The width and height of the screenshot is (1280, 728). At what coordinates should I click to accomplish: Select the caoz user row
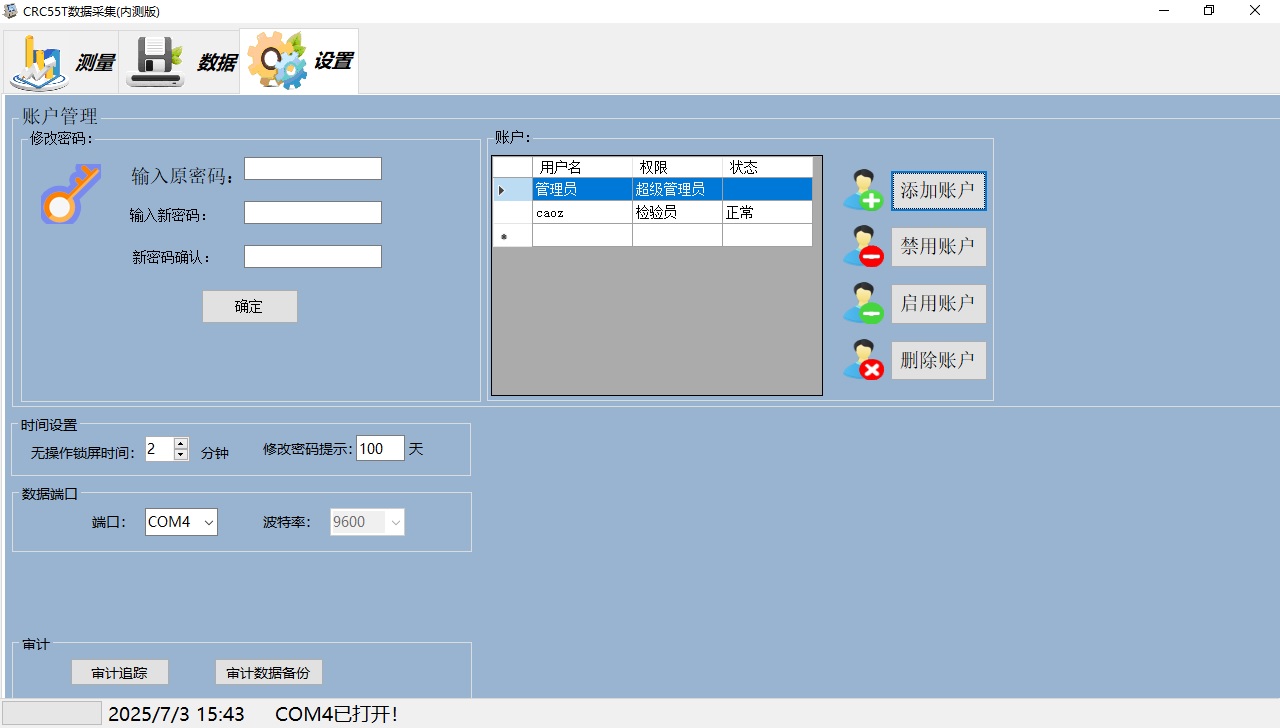tap(581, 213)
